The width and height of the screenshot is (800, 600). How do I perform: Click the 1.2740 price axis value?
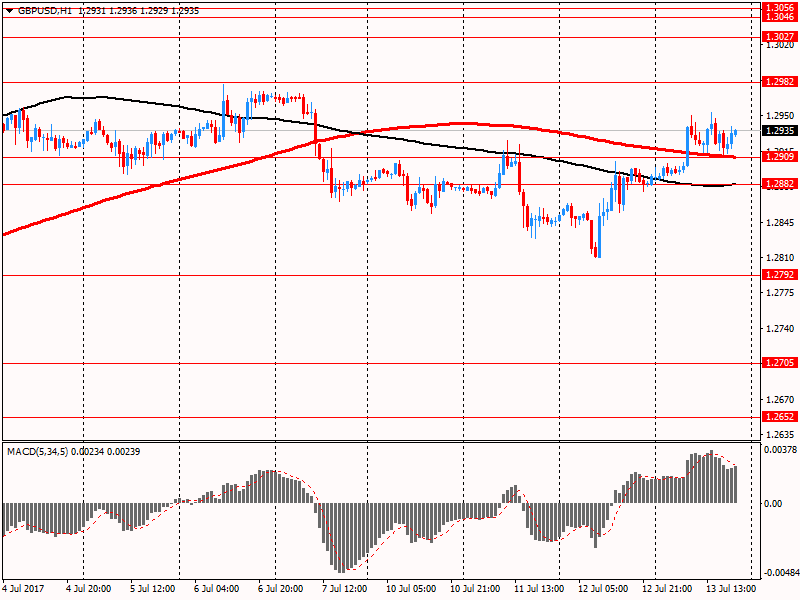coord(780,329)
